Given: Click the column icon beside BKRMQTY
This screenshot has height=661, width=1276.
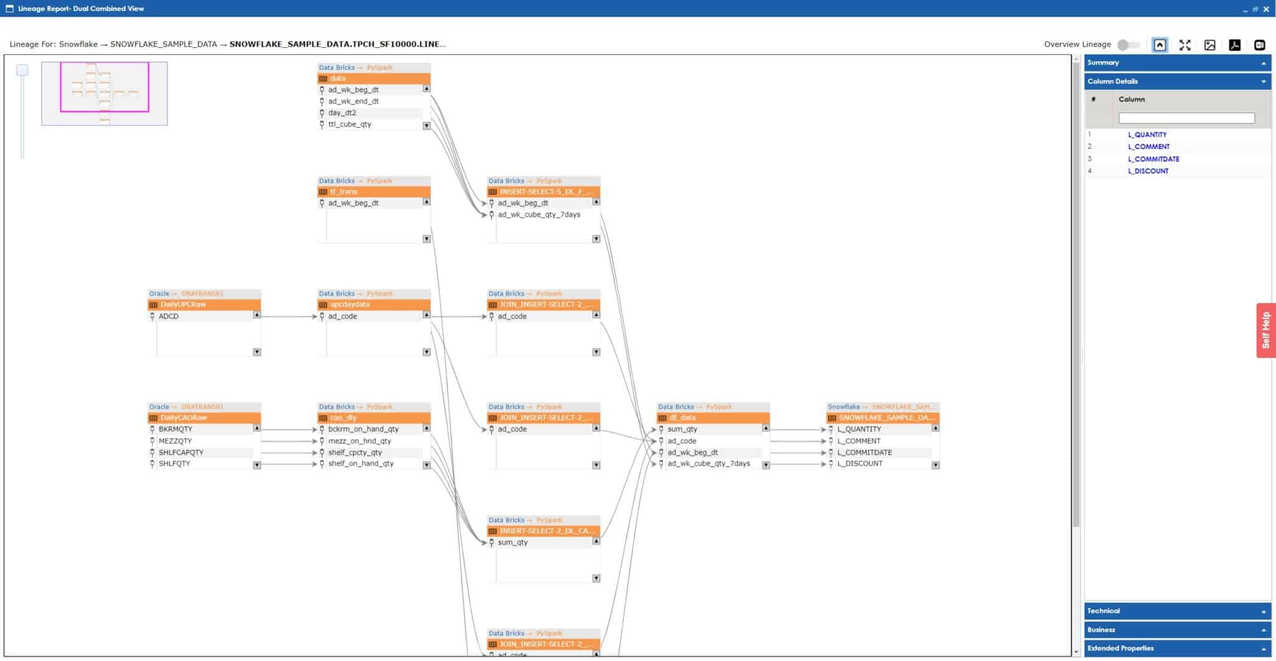Looking at the screenshot, I should [152, 429].
